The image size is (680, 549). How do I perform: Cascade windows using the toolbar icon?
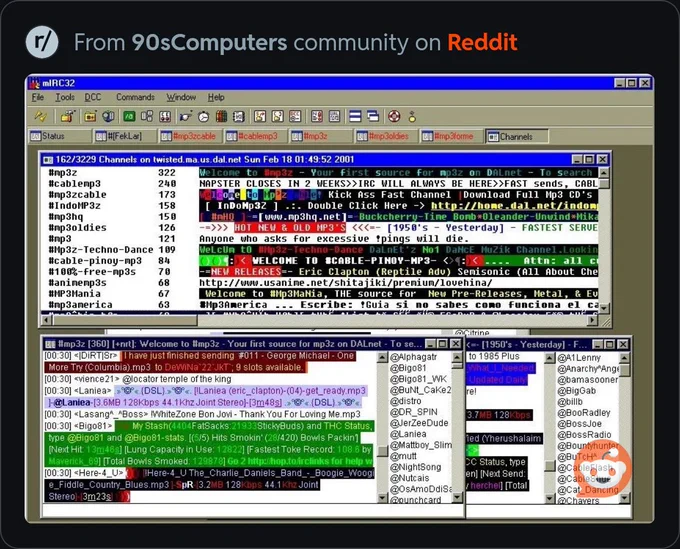click(x=373, y=116)
